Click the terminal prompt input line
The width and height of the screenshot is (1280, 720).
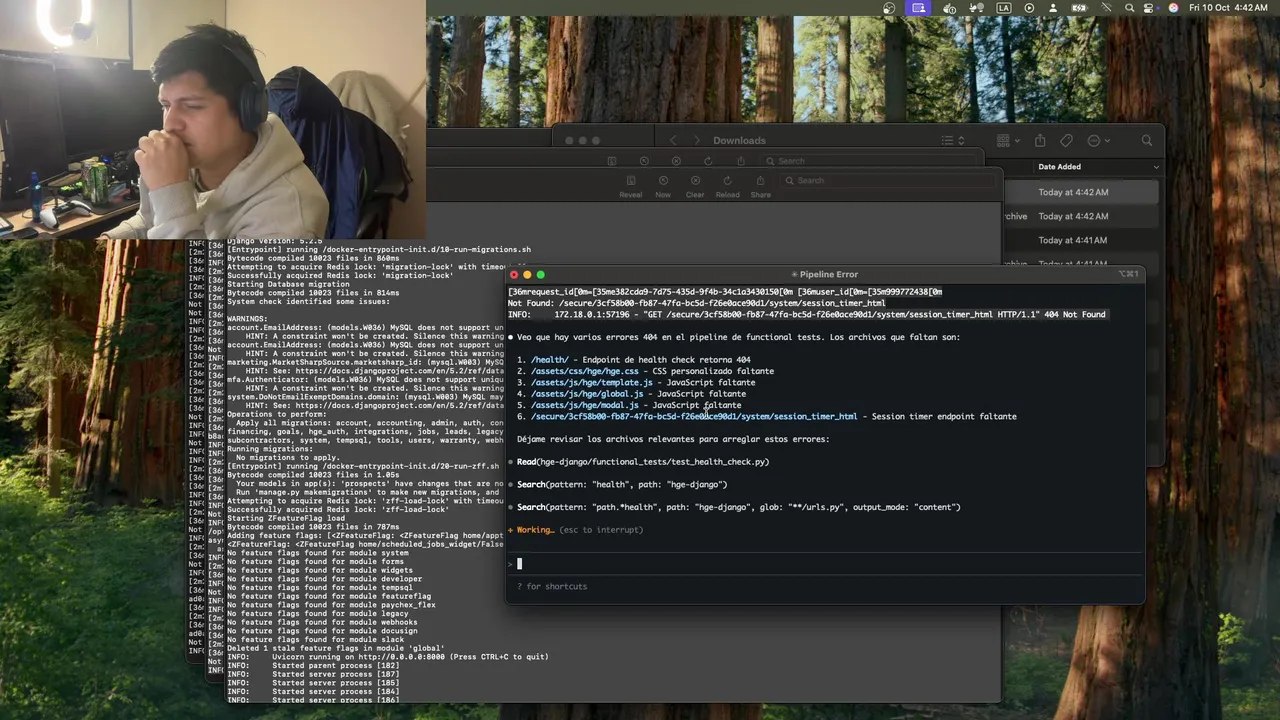click(x=825, y=564)
